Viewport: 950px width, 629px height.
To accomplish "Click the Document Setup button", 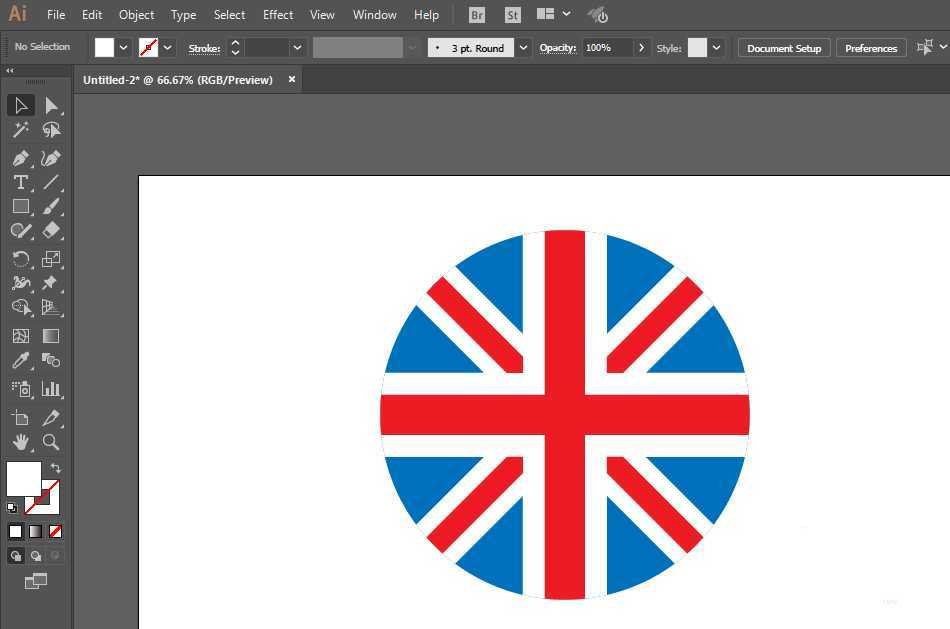I will (x=783, y=48).
